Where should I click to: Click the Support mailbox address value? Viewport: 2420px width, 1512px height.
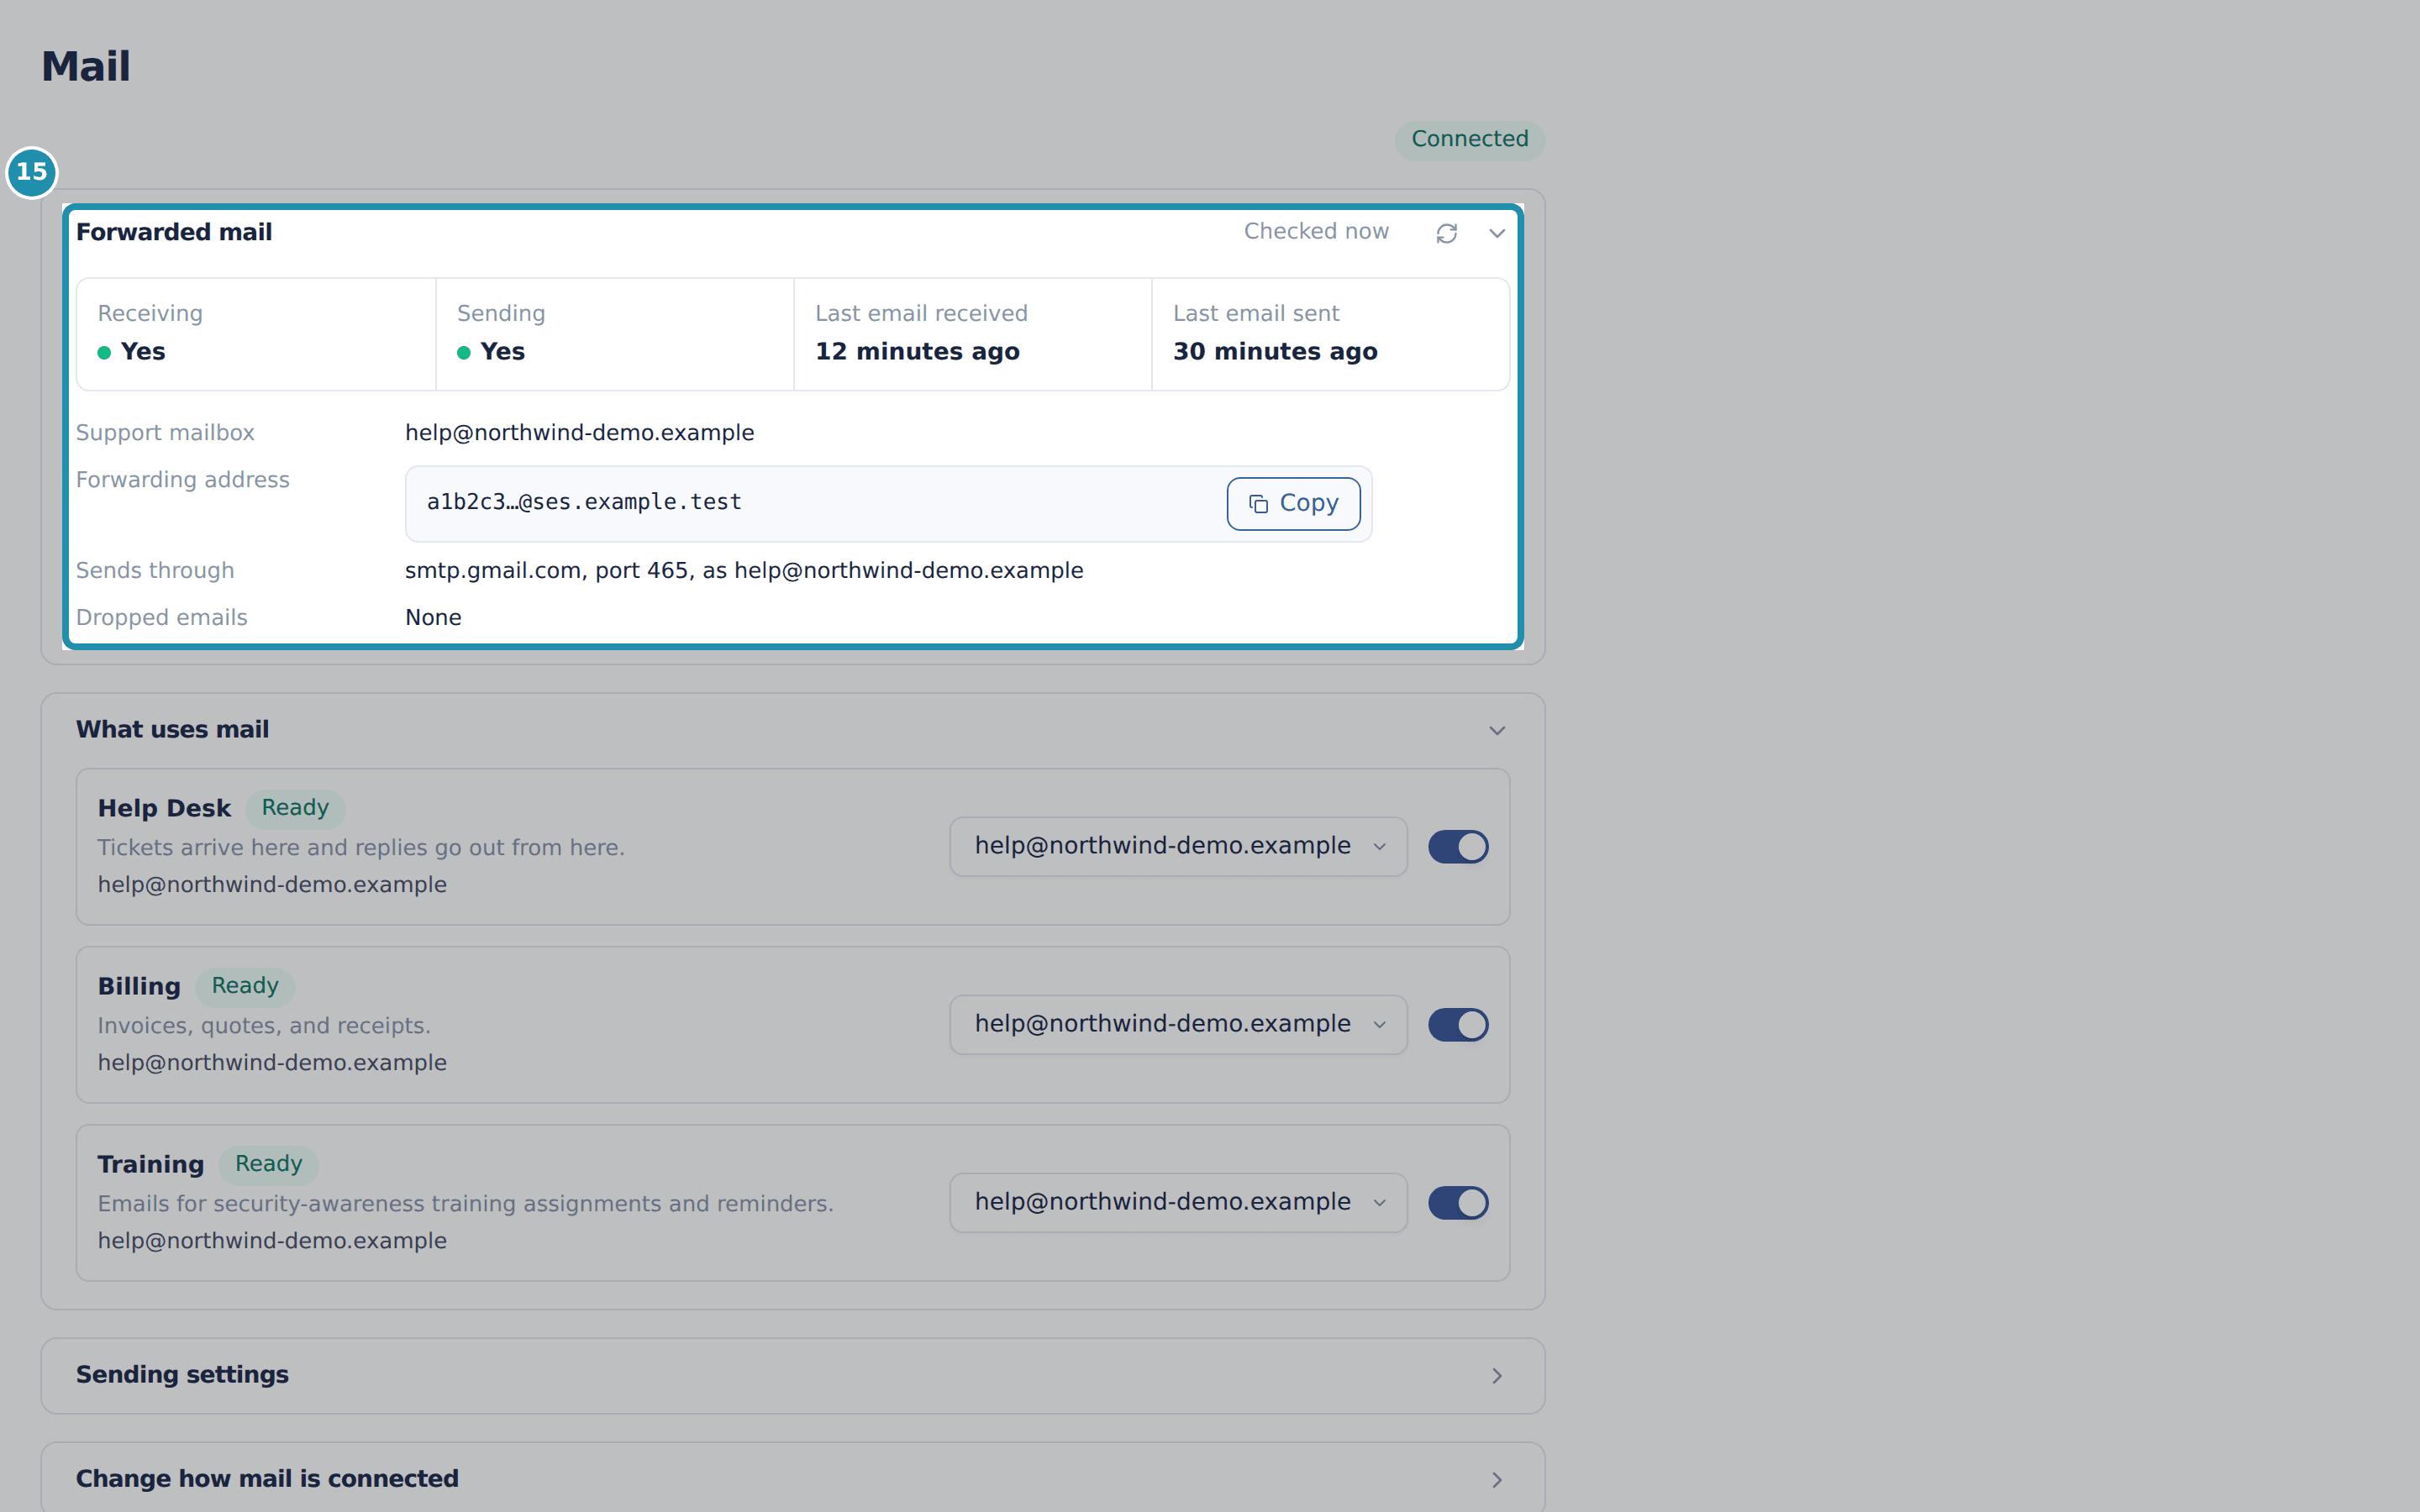(579, 433)
